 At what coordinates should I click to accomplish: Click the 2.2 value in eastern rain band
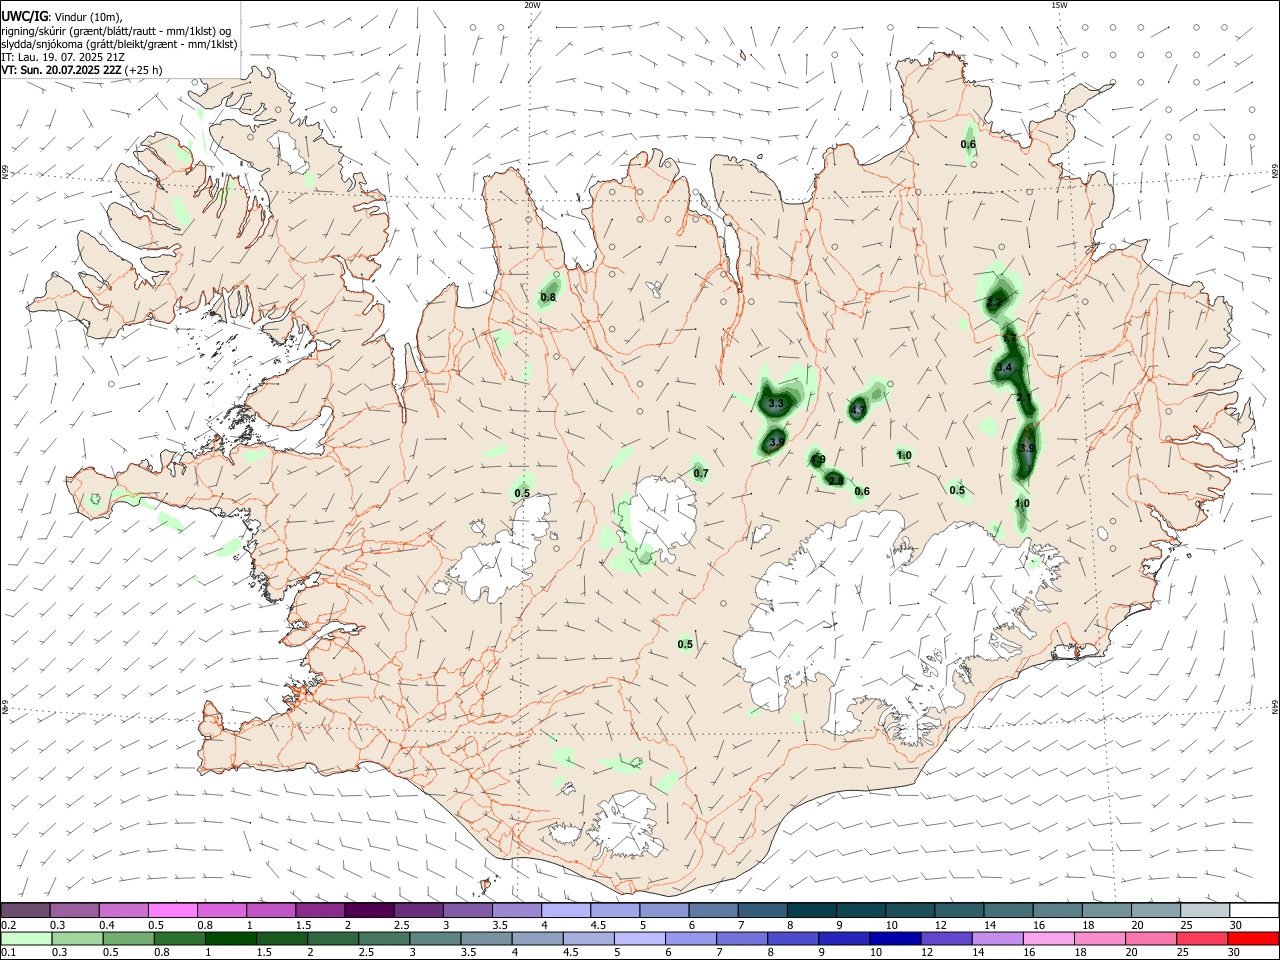coord(995,302)
